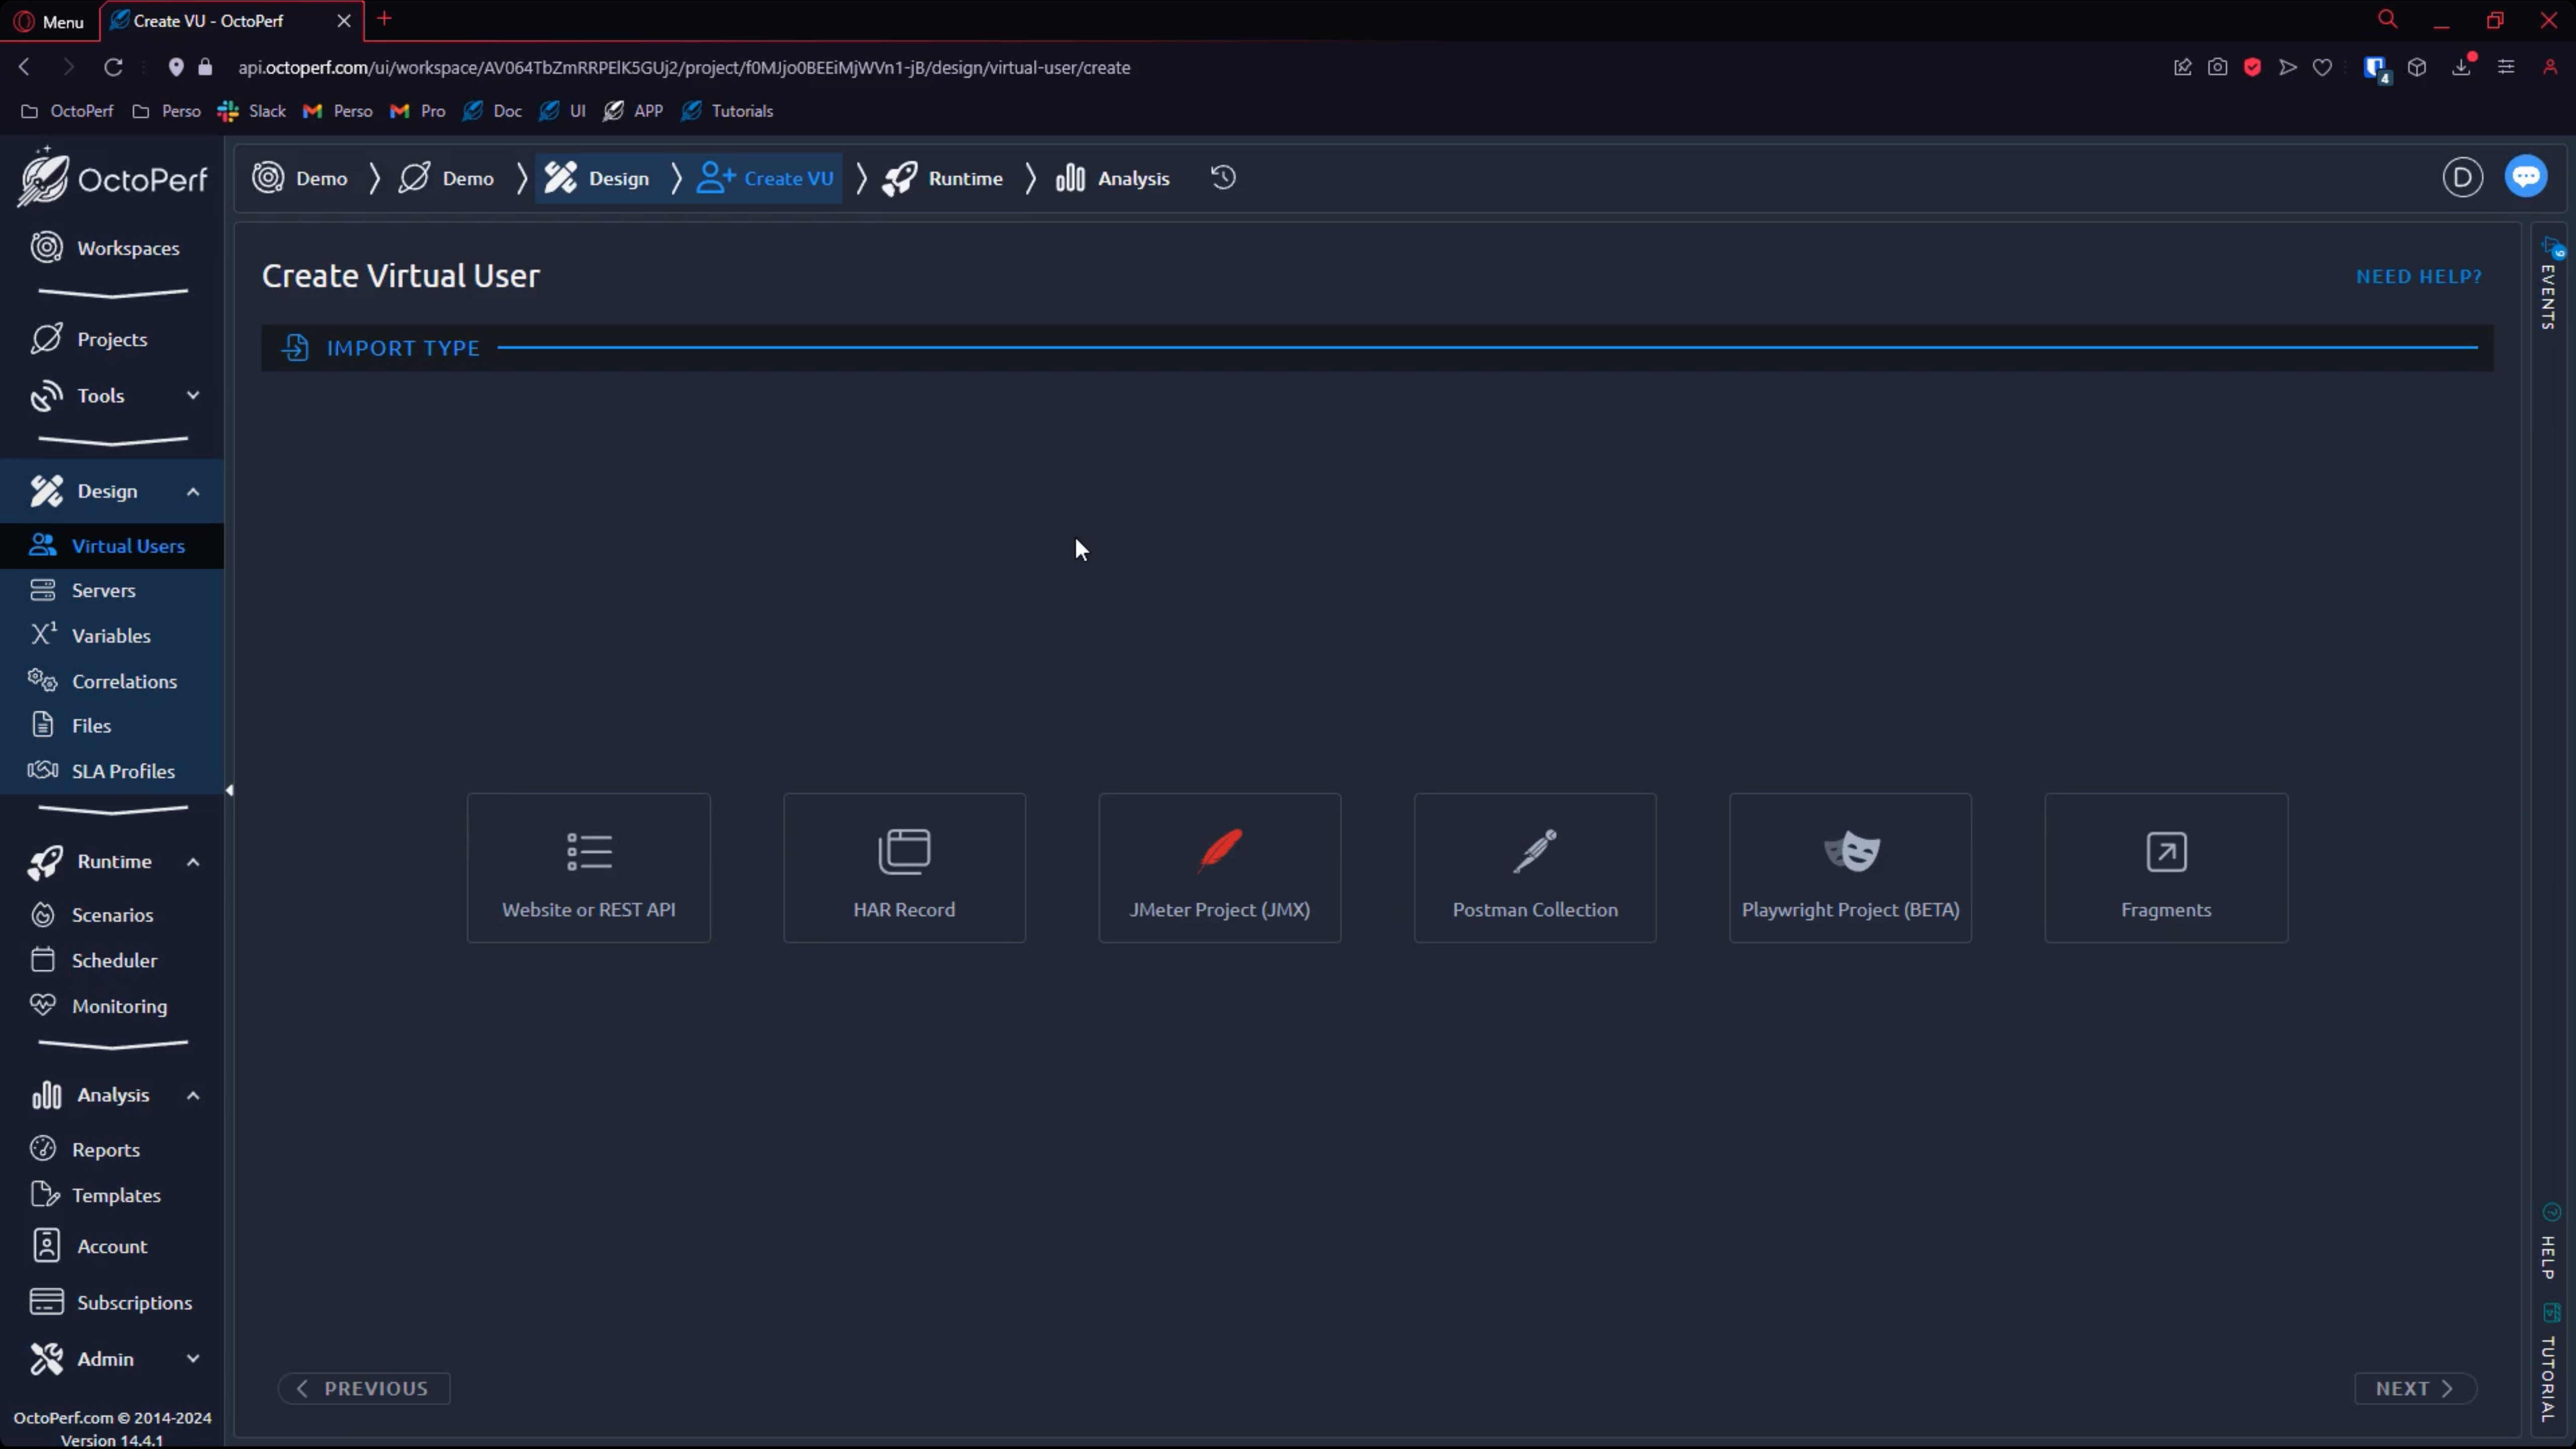Viewport: 2576px width, 1449px height.
Task: Click the OctoPerf rocket logo
Action: click(112, 178)
